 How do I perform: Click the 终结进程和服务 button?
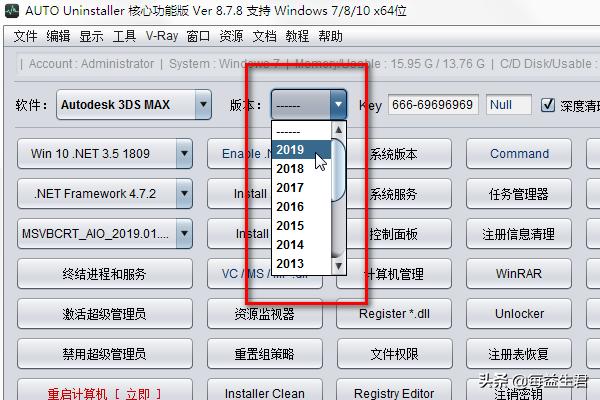(104, 274)
